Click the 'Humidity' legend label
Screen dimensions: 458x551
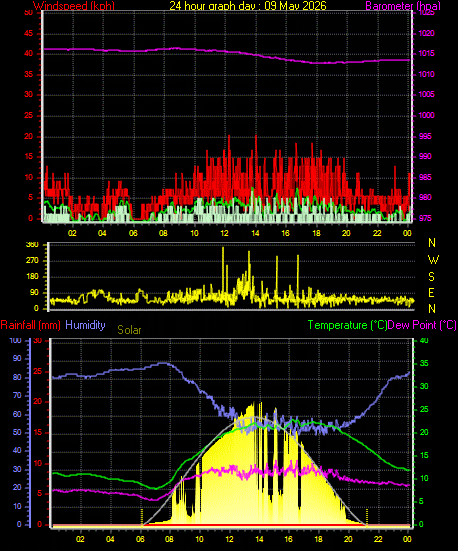(x=85, y=325)
